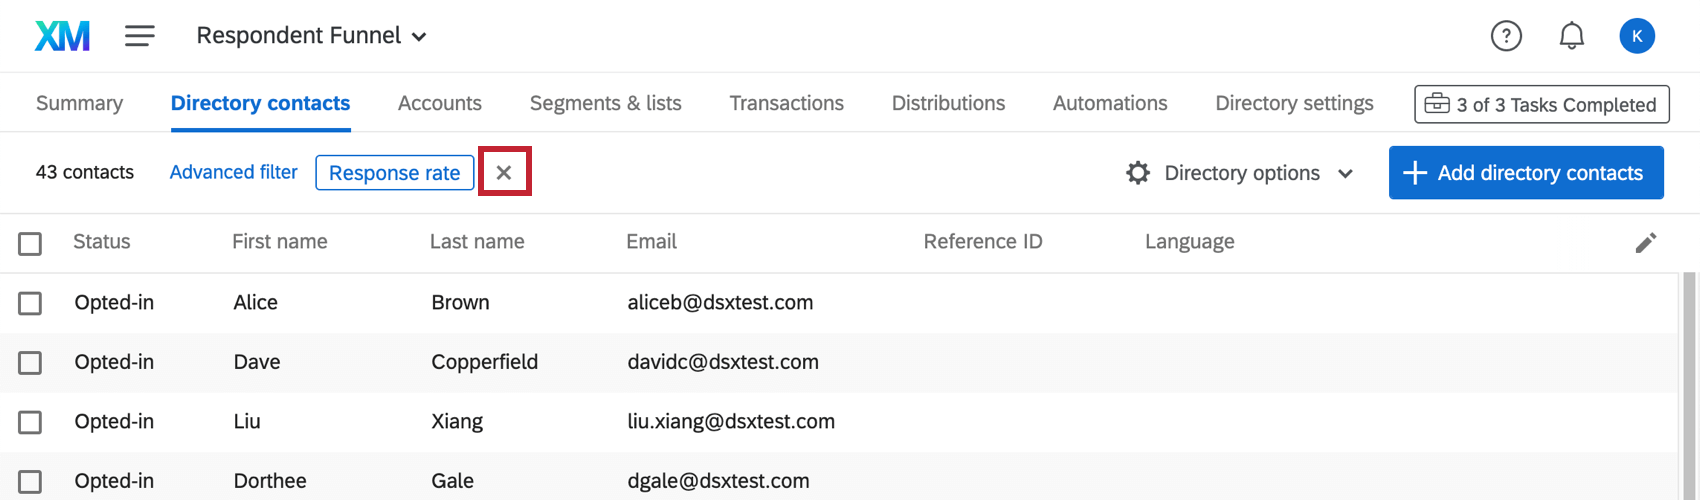The height and width of the screenshot is (500, 1700).
Task: Open the Advanced filter link
Action: pyautogui.click(x=233, y=172)
